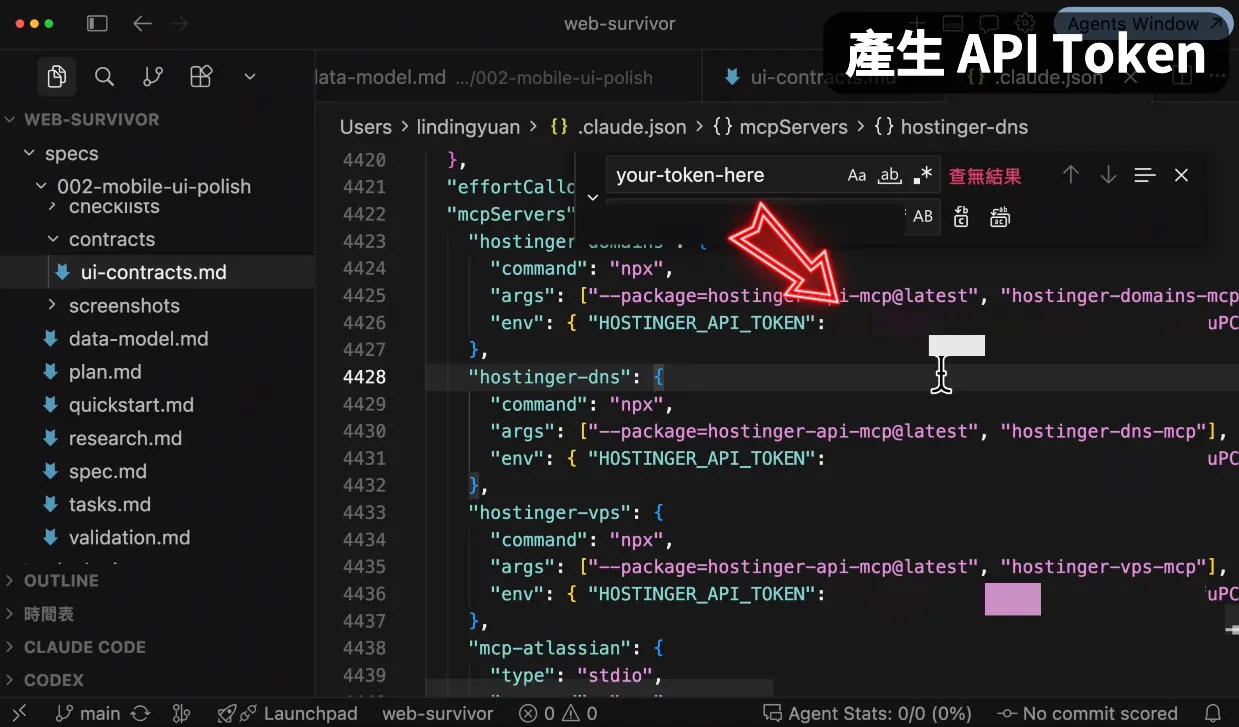
Task: Expand the 時間表 section
Action: (49, 613)
